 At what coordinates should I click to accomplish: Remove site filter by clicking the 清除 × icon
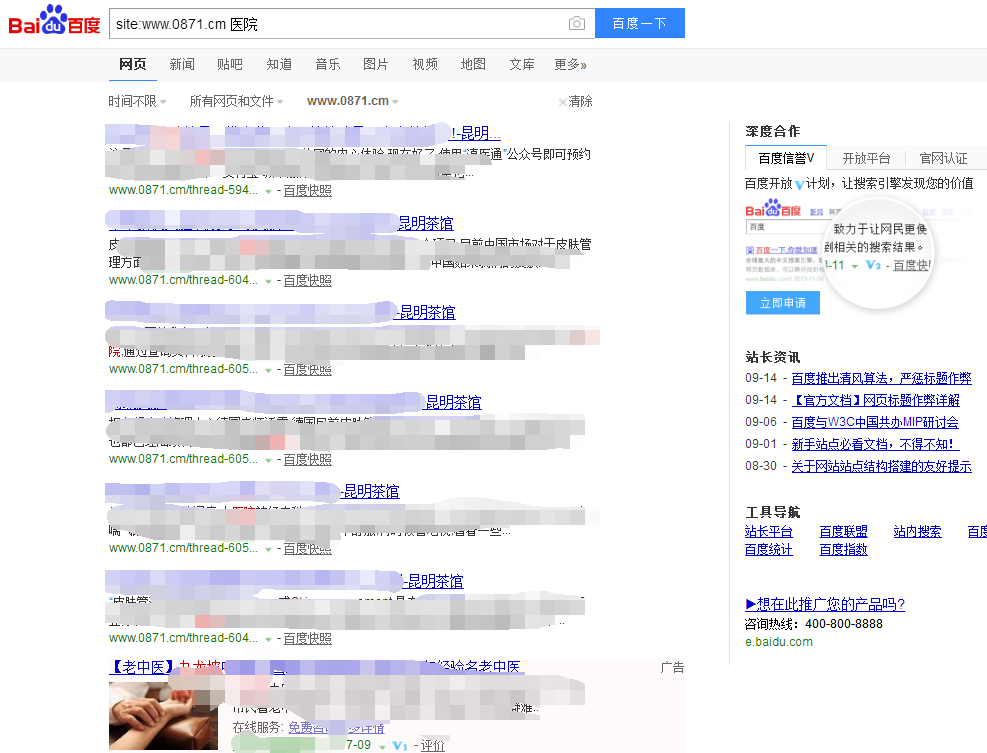pos(564,100)
